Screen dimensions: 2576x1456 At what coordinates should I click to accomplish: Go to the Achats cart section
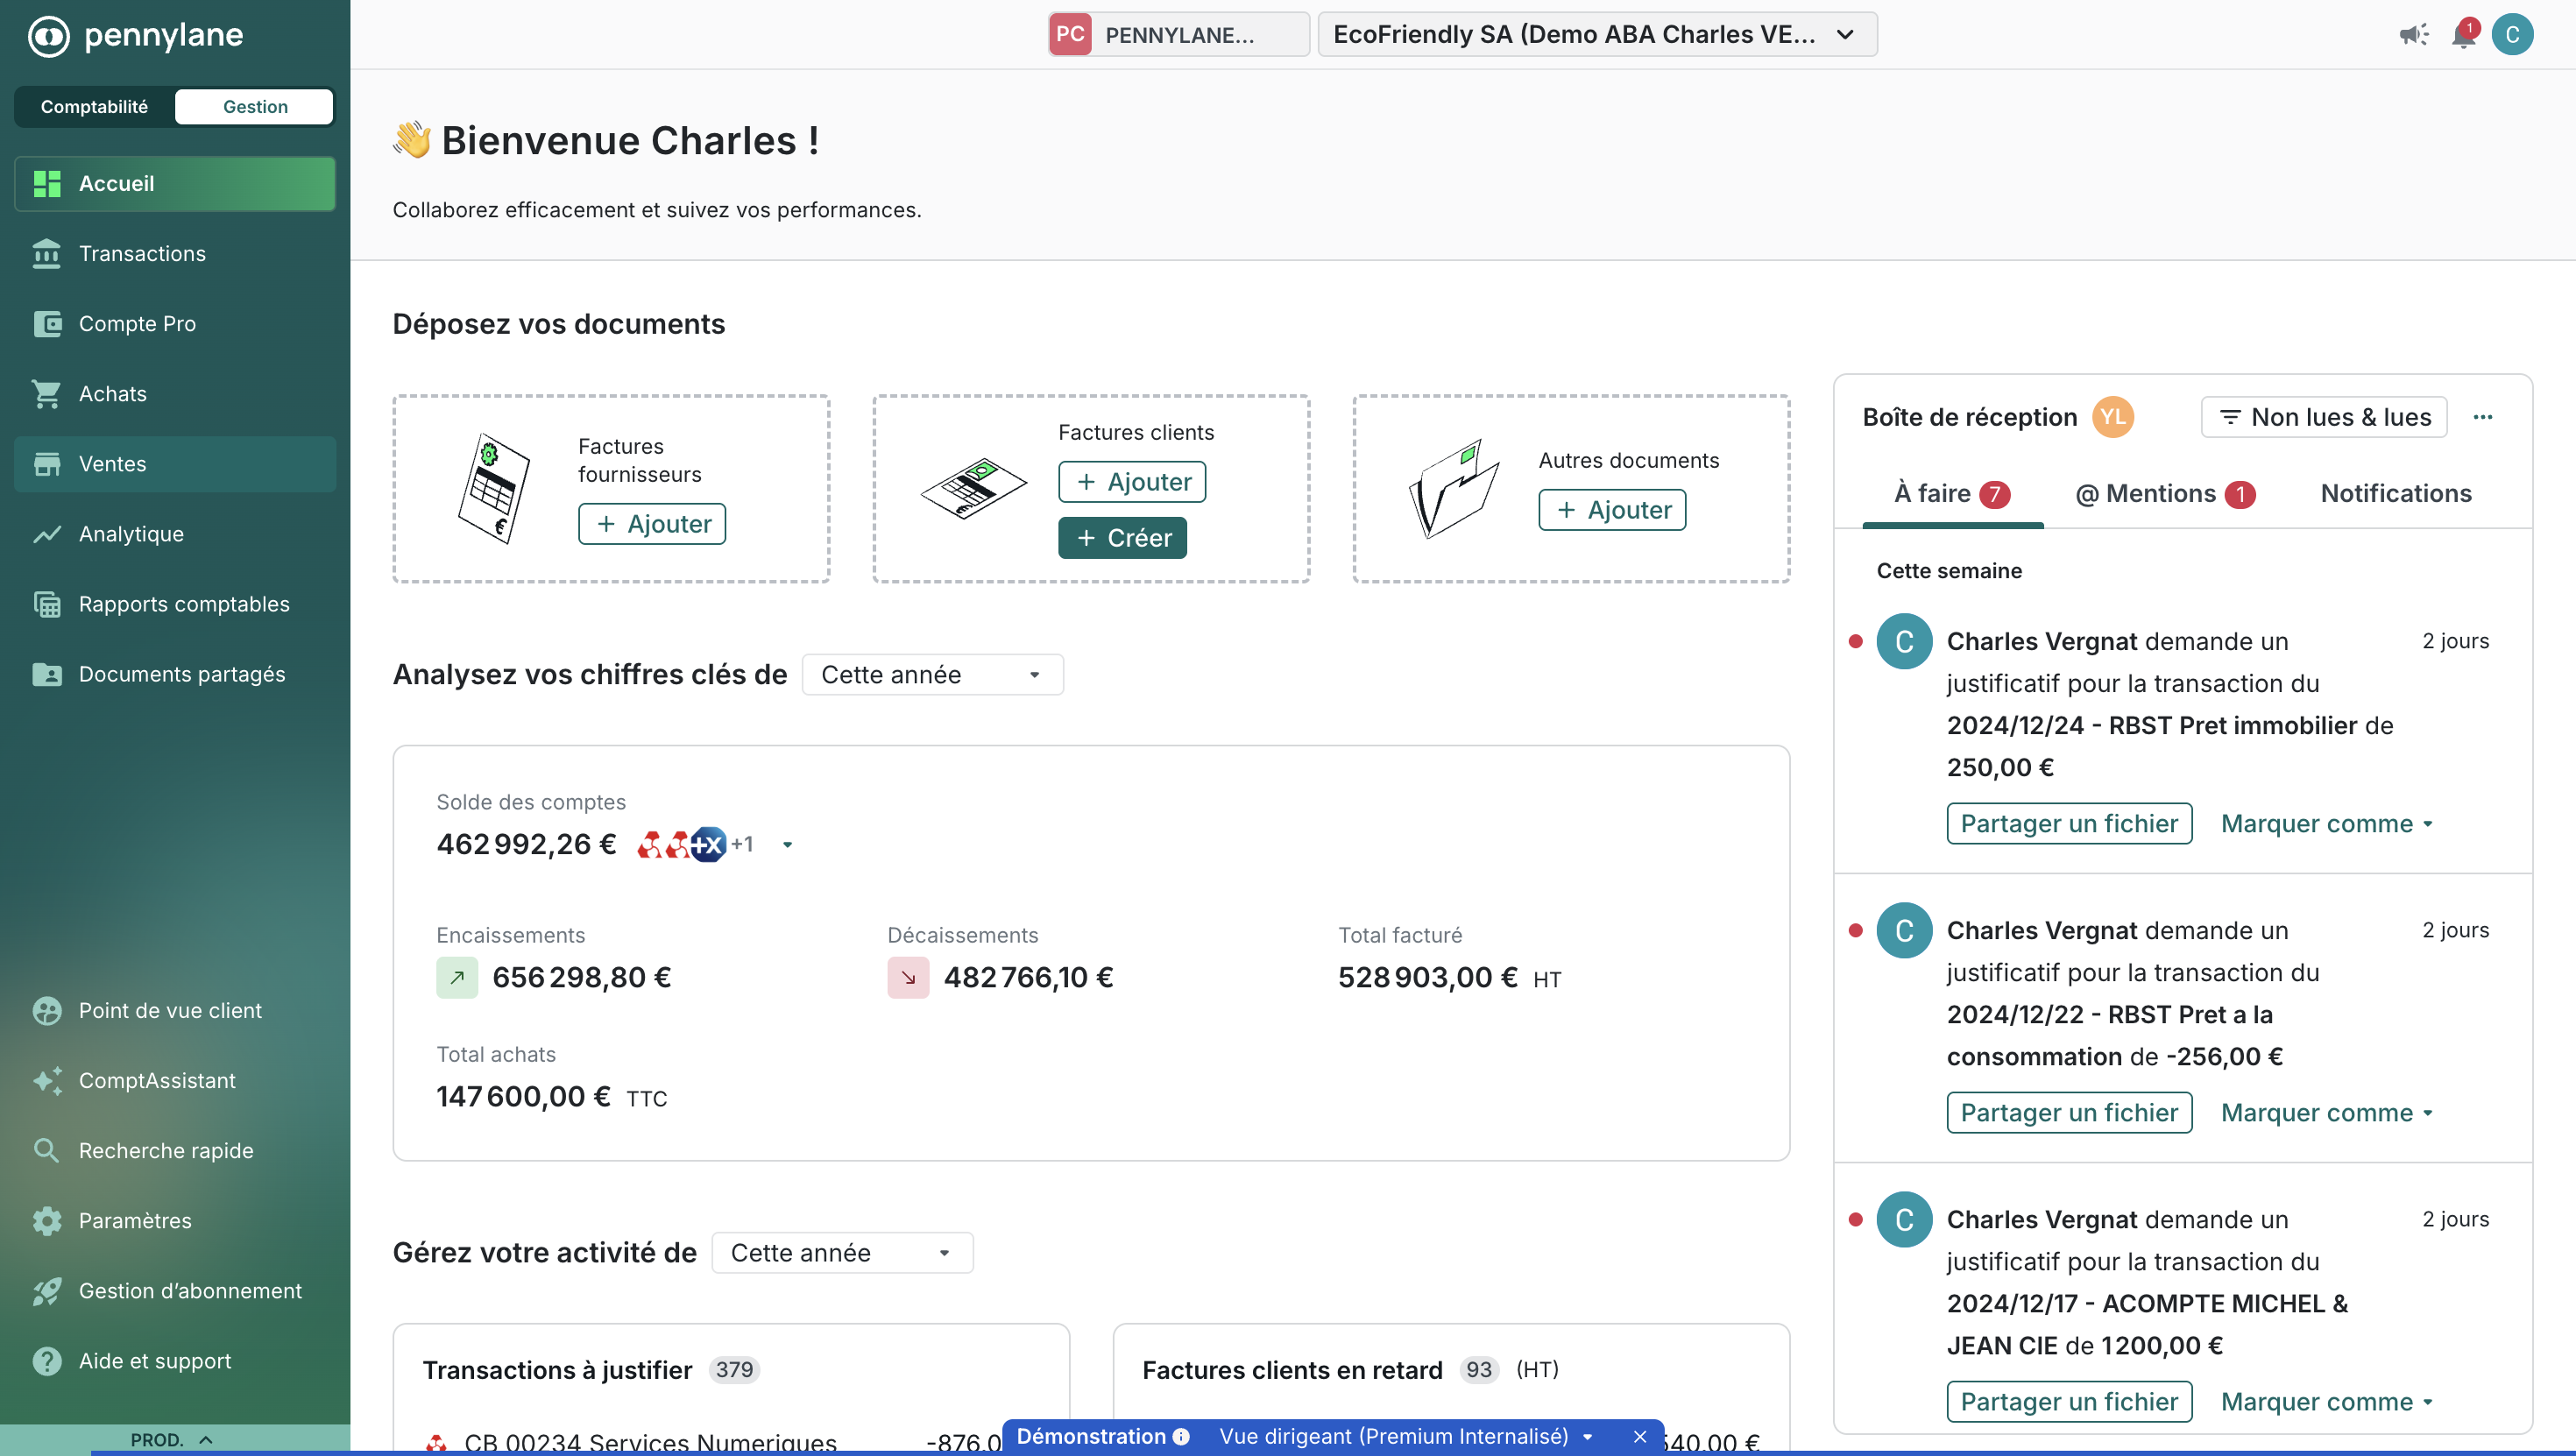pyautogui.click(x=112, y=394)
